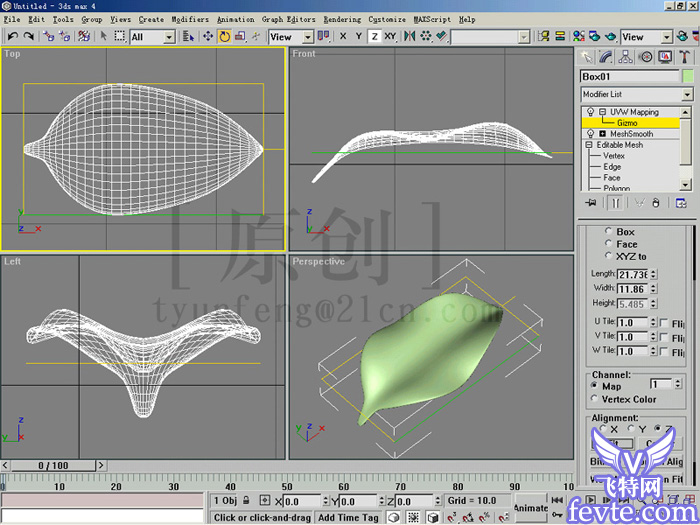700x525 pixels.
Task: Click the Quick Render teapot icon
Action: (611, 36)
